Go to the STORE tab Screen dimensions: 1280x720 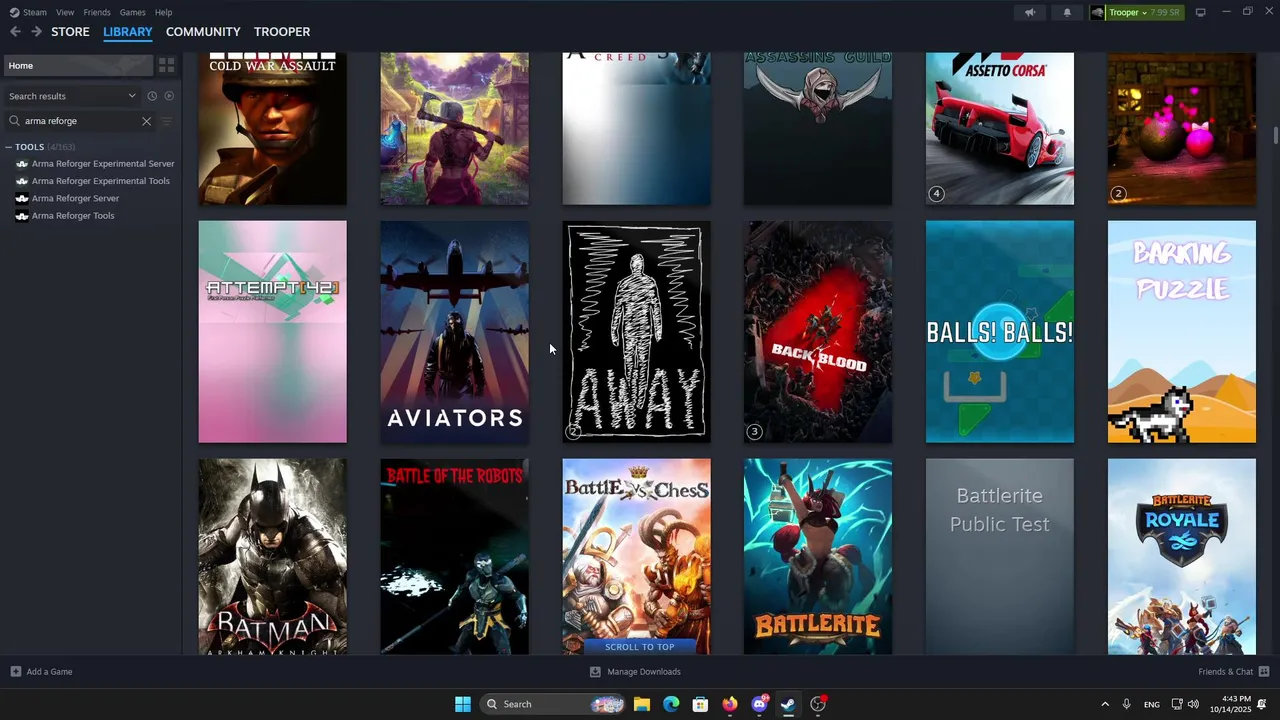70,32
